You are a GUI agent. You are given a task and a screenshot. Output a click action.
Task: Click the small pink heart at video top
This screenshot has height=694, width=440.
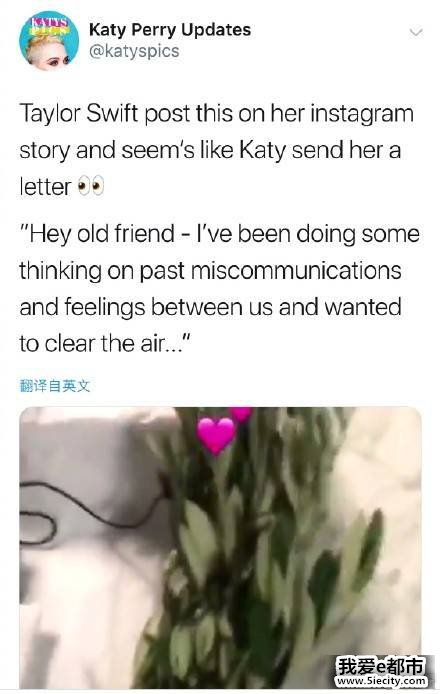coord(241,414)
